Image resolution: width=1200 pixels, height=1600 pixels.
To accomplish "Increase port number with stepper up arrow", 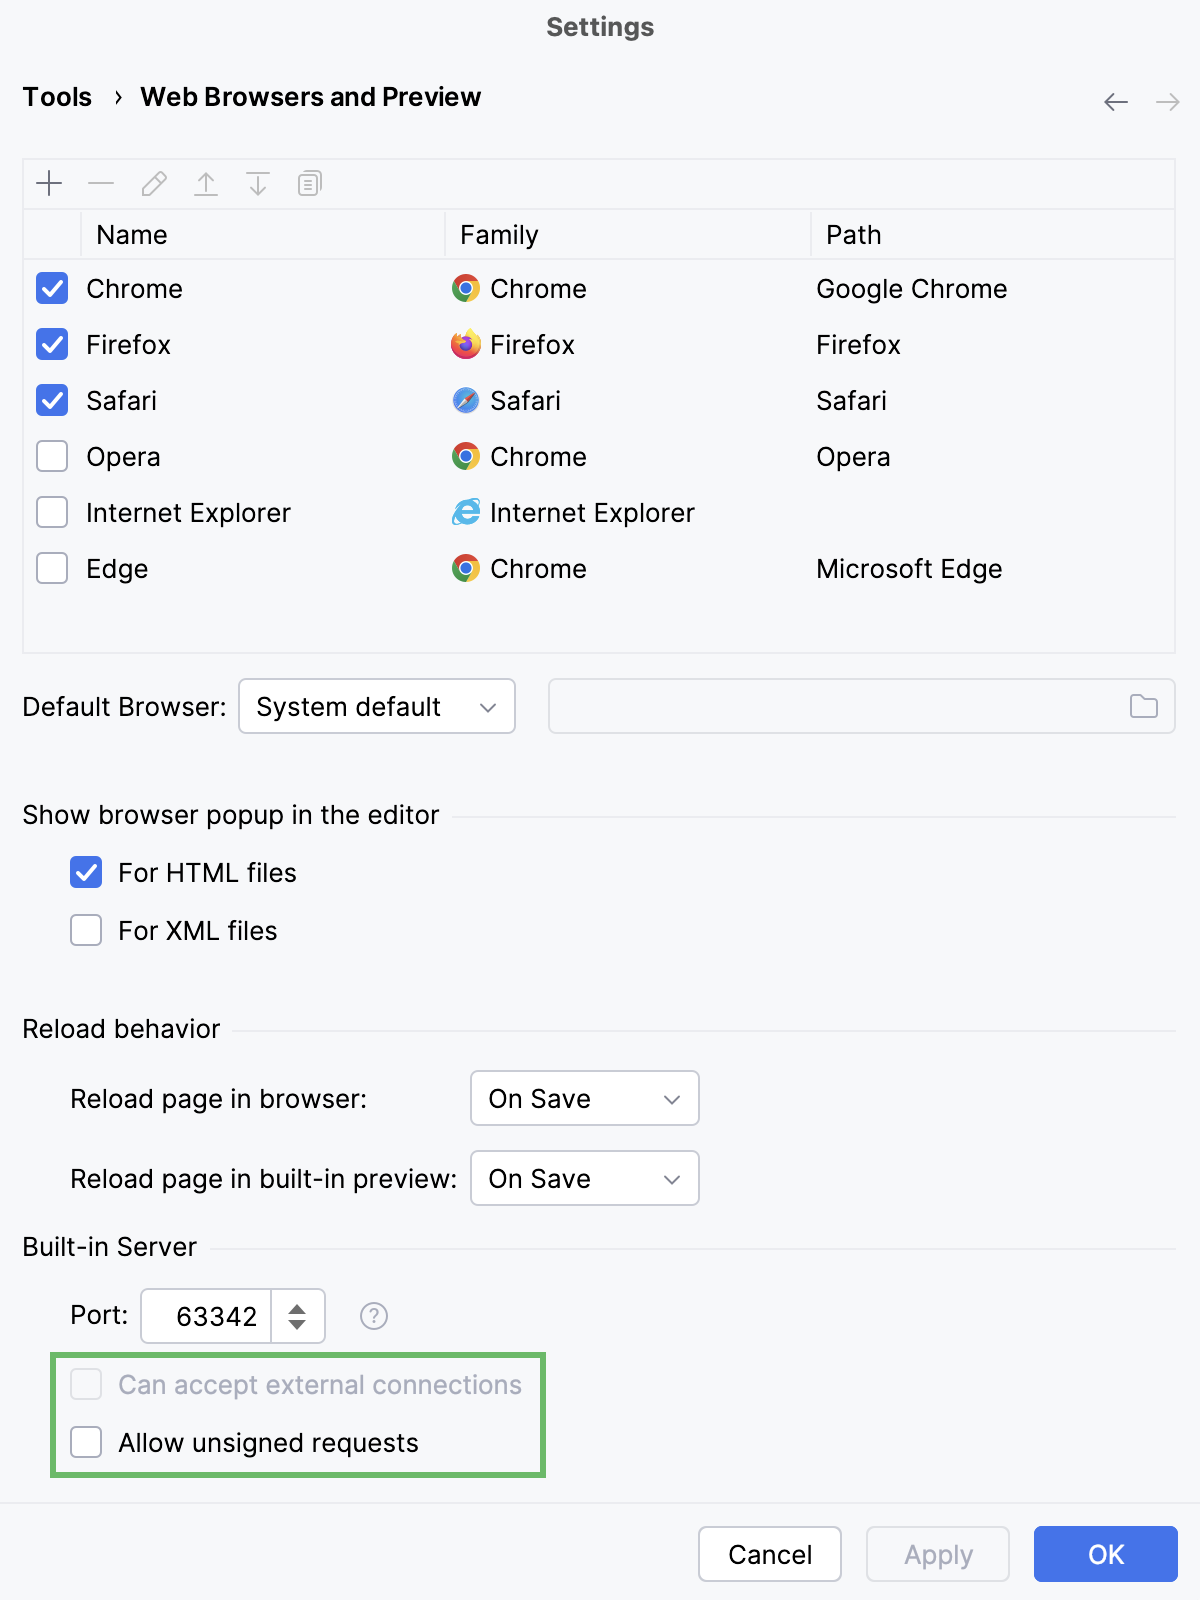I will [297, 1307].
